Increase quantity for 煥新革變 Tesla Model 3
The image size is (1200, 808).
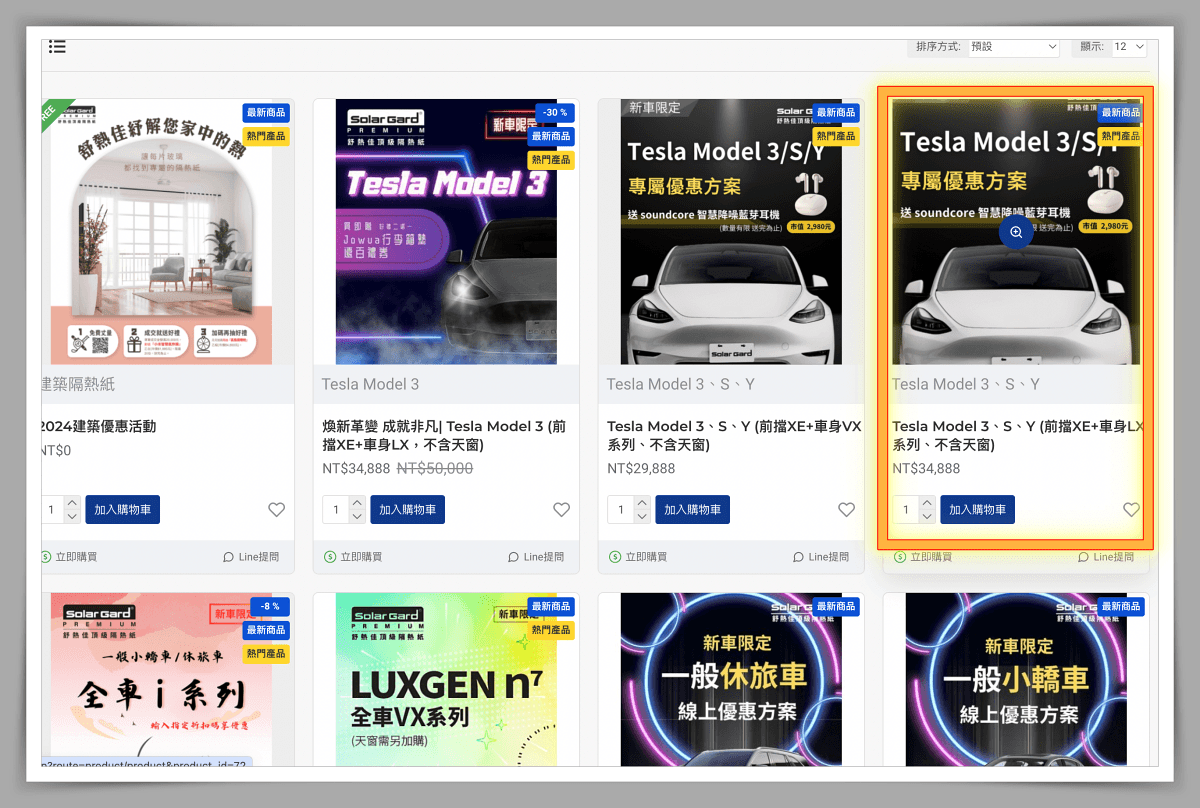pos(357,503)
